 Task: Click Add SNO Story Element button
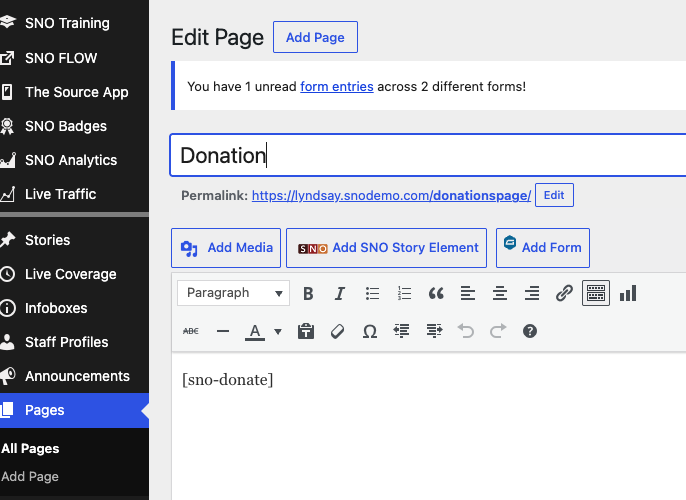(386, 248)
